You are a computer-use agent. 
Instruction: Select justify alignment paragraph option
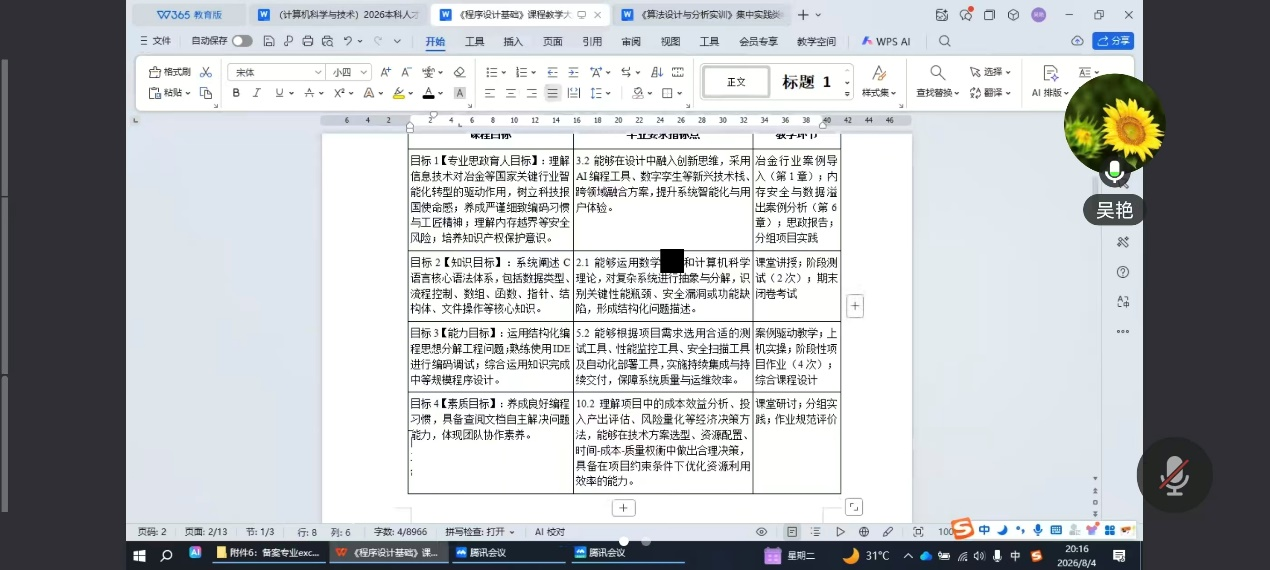click(553, 93)
